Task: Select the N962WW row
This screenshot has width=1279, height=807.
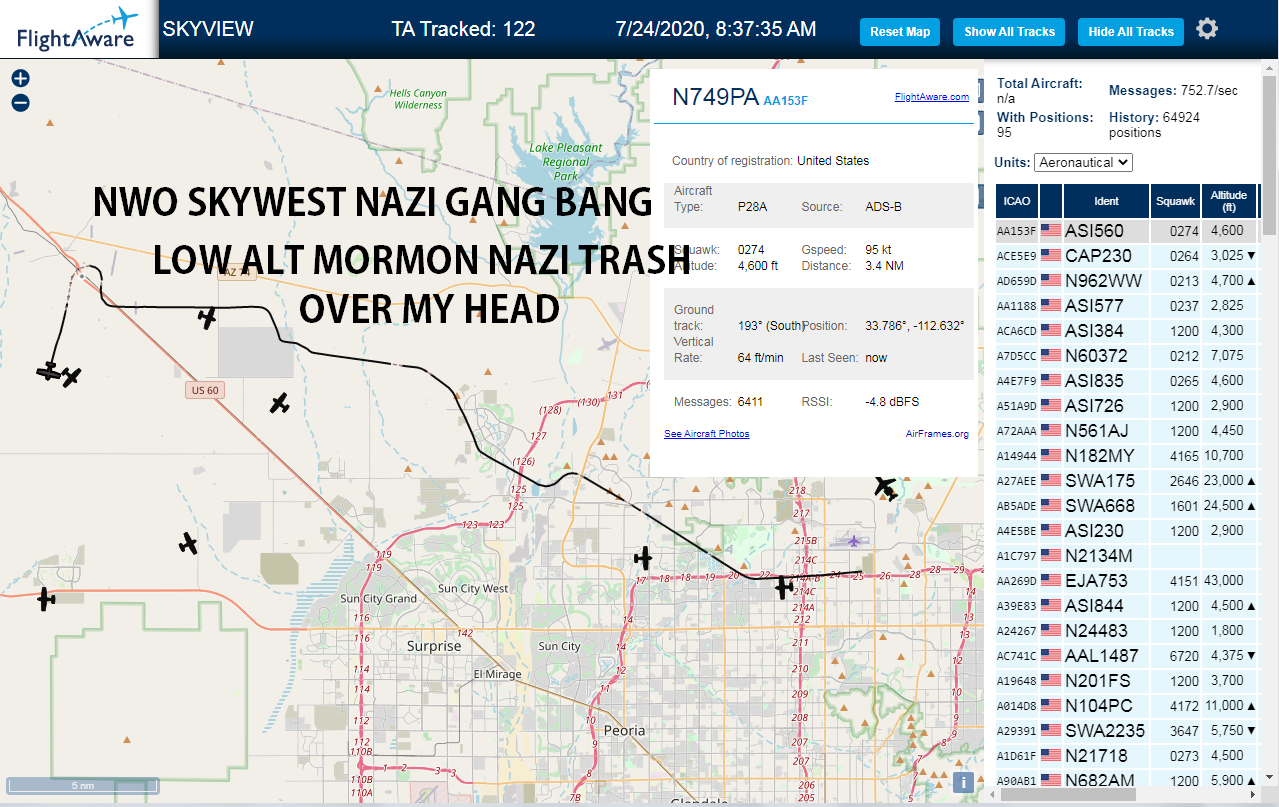Action: coord(1127,281)
